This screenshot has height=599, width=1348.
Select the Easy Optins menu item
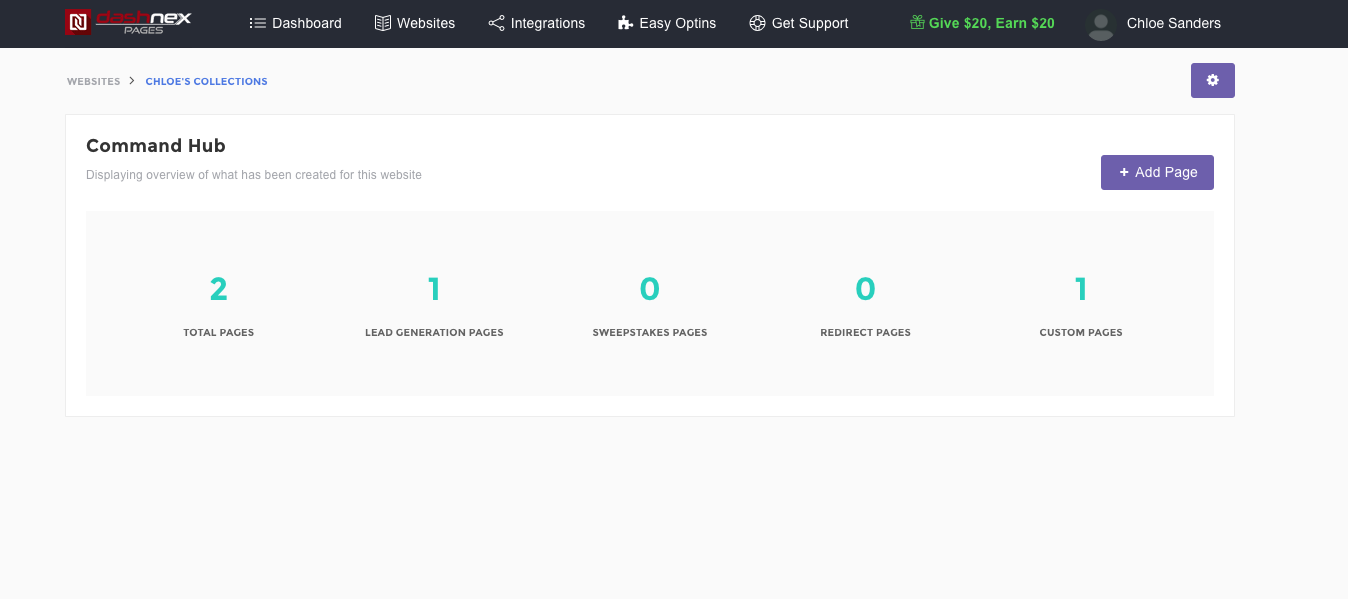[667, 23]
